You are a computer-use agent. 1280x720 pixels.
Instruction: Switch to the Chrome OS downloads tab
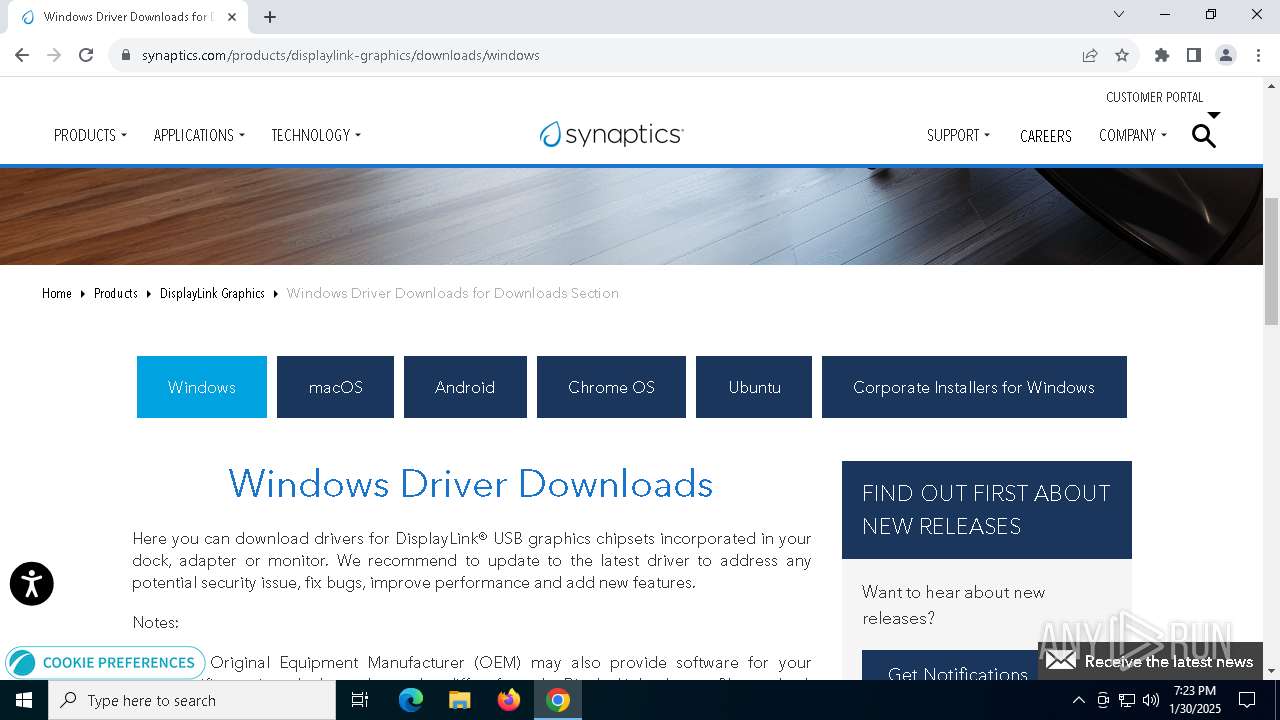point(611,387)
